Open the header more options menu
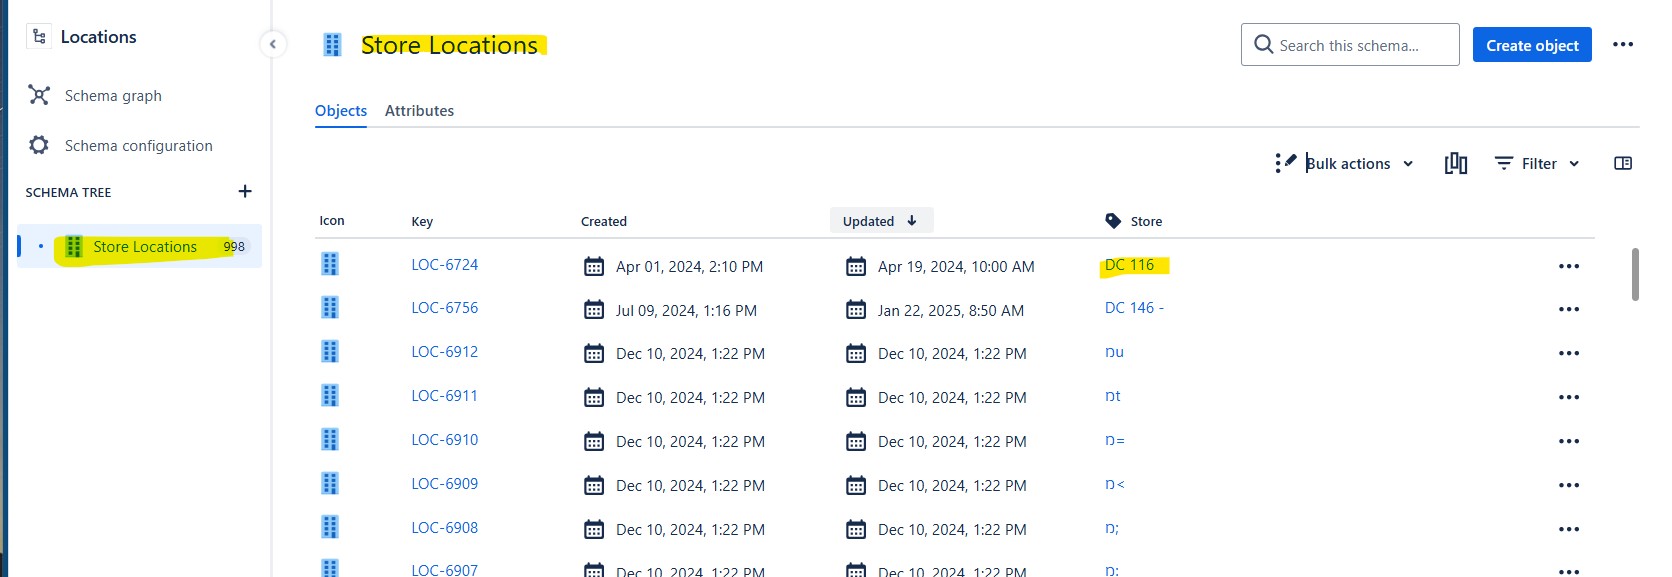1672x577 pixels. click(1623, 44)
